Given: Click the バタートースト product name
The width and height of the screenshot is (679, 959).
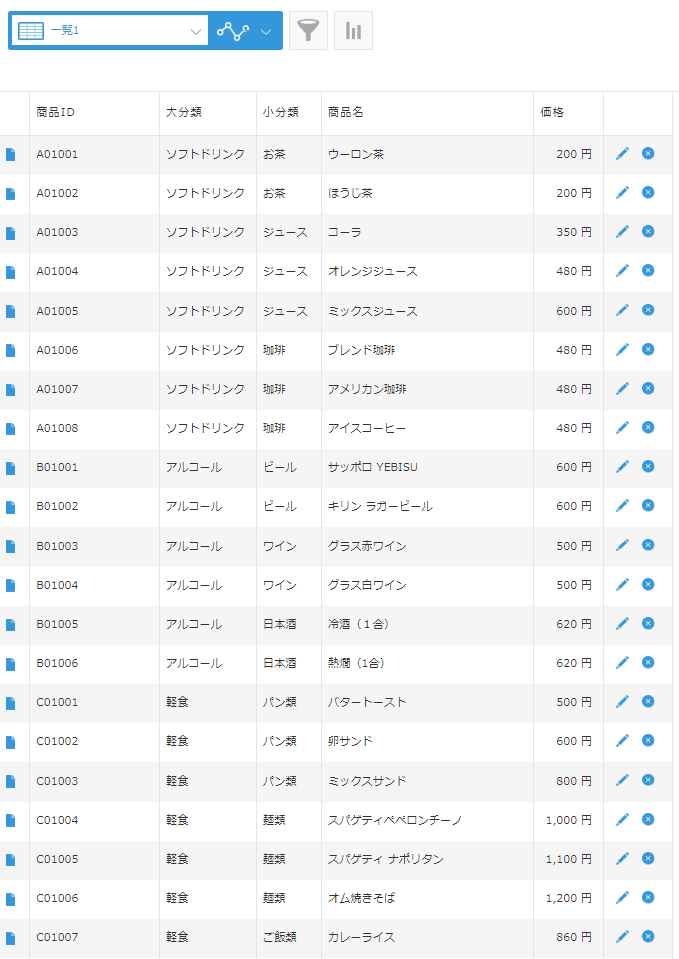Looking at the screenshot, I should (x=367, y=702).
